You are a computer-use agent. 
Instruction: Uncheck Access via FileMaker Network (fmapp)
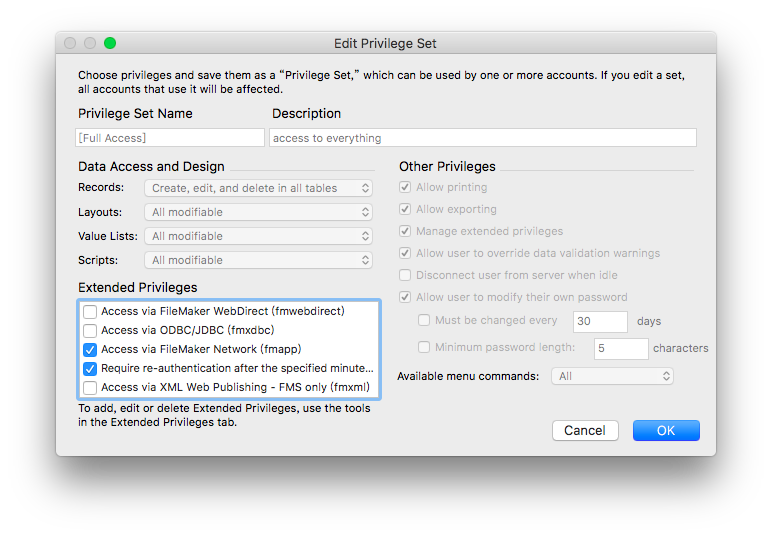(90, 349)
